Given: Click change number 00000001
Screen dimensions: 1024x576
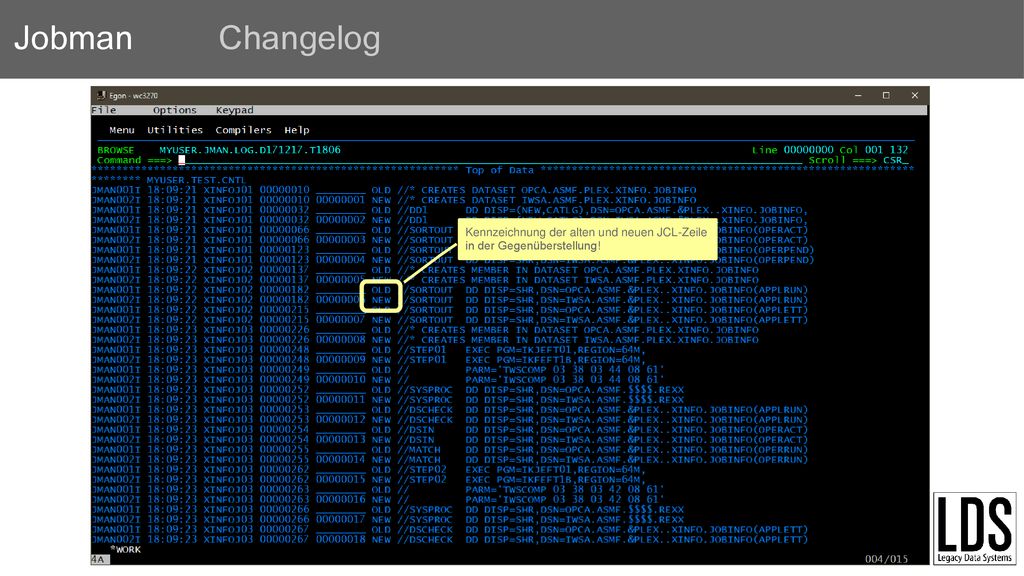Looking at the screenshot, I should [x=340, y=200].
